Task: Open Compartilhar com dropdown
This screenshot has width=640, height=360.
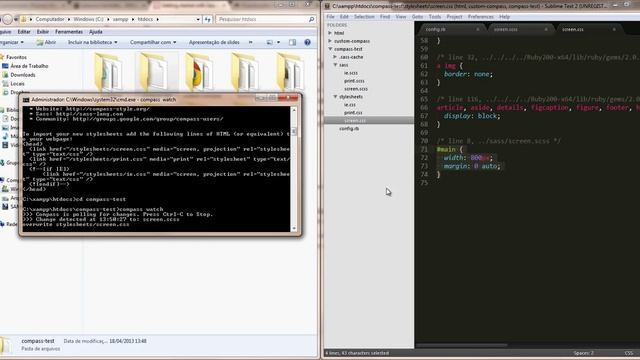Action: (x=153, y=42)
